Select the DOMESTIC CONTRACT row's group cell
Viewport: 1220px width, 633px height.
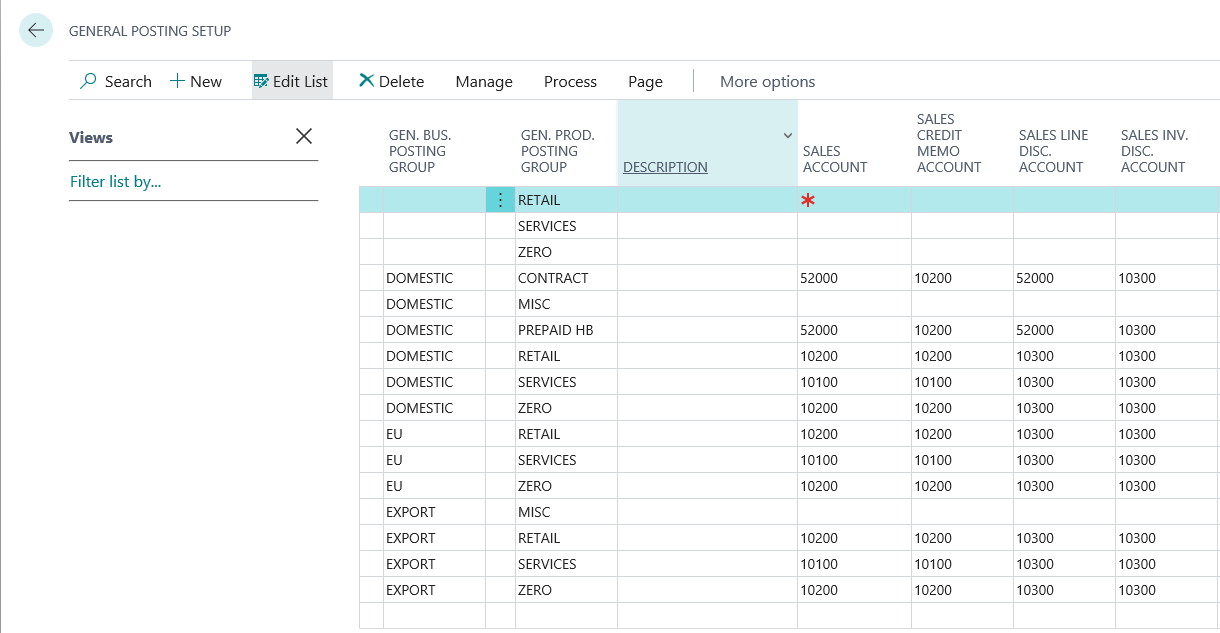pos(433,278)
